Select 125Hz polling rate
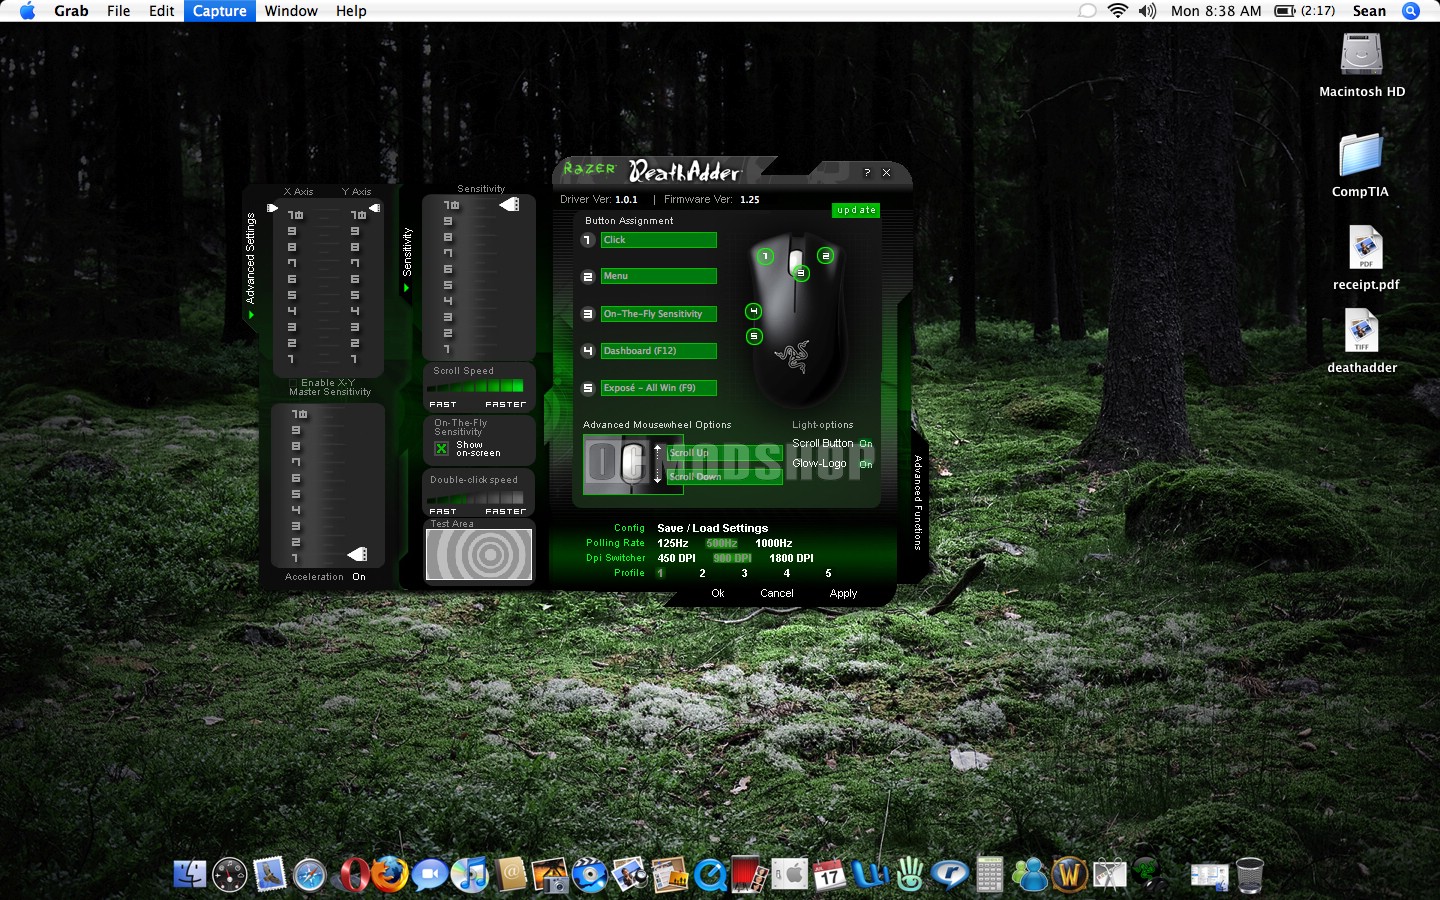This screenshot has width=1440, height=900. click(x=673, y=544)
